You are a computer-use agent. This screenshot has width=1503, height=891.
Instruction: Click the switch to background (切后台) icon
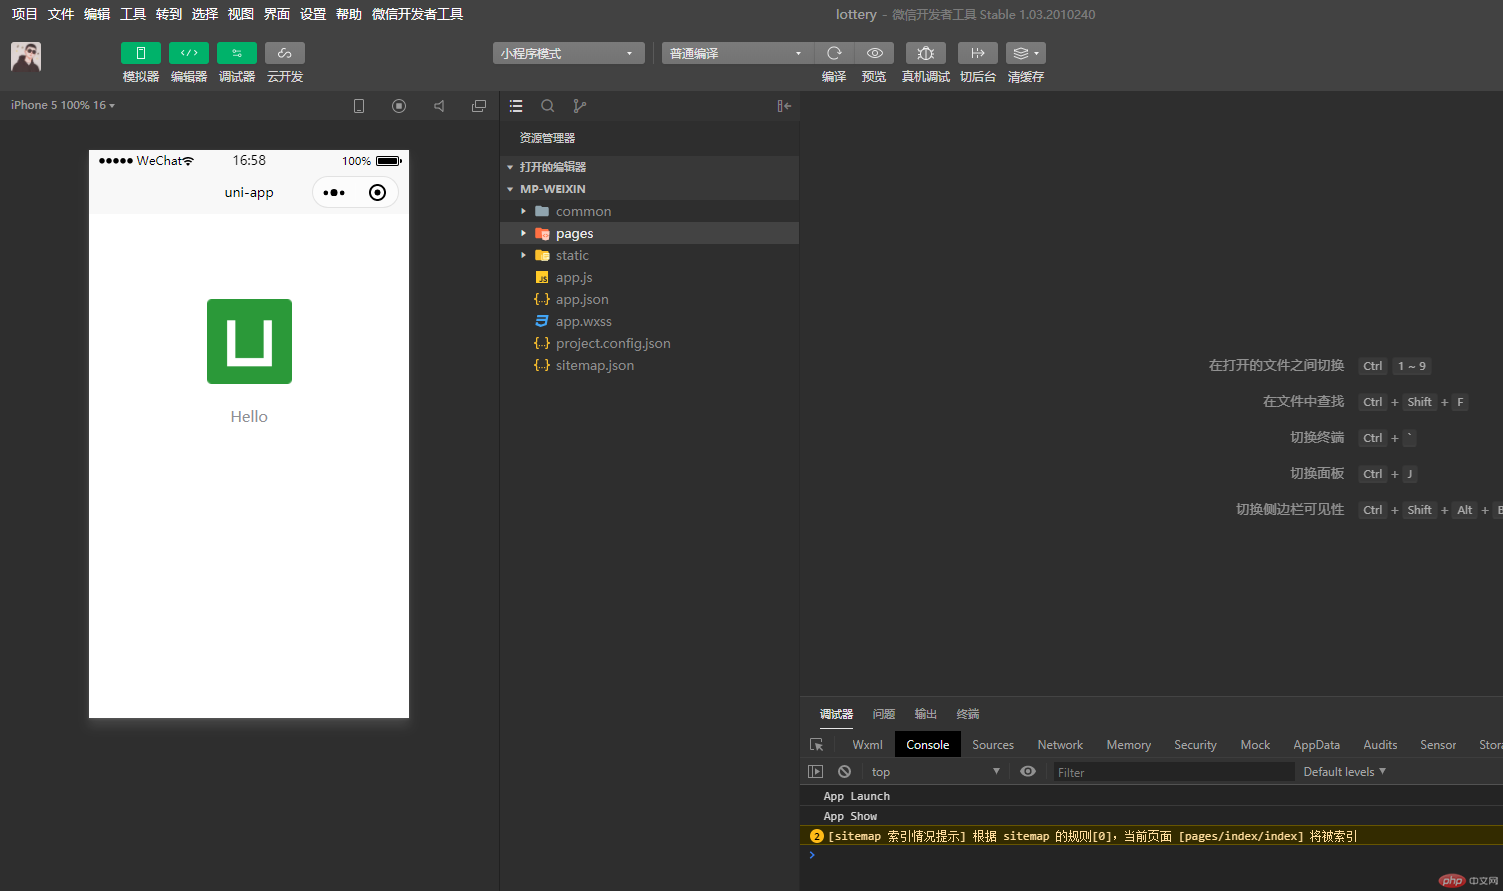coord(978,53)
